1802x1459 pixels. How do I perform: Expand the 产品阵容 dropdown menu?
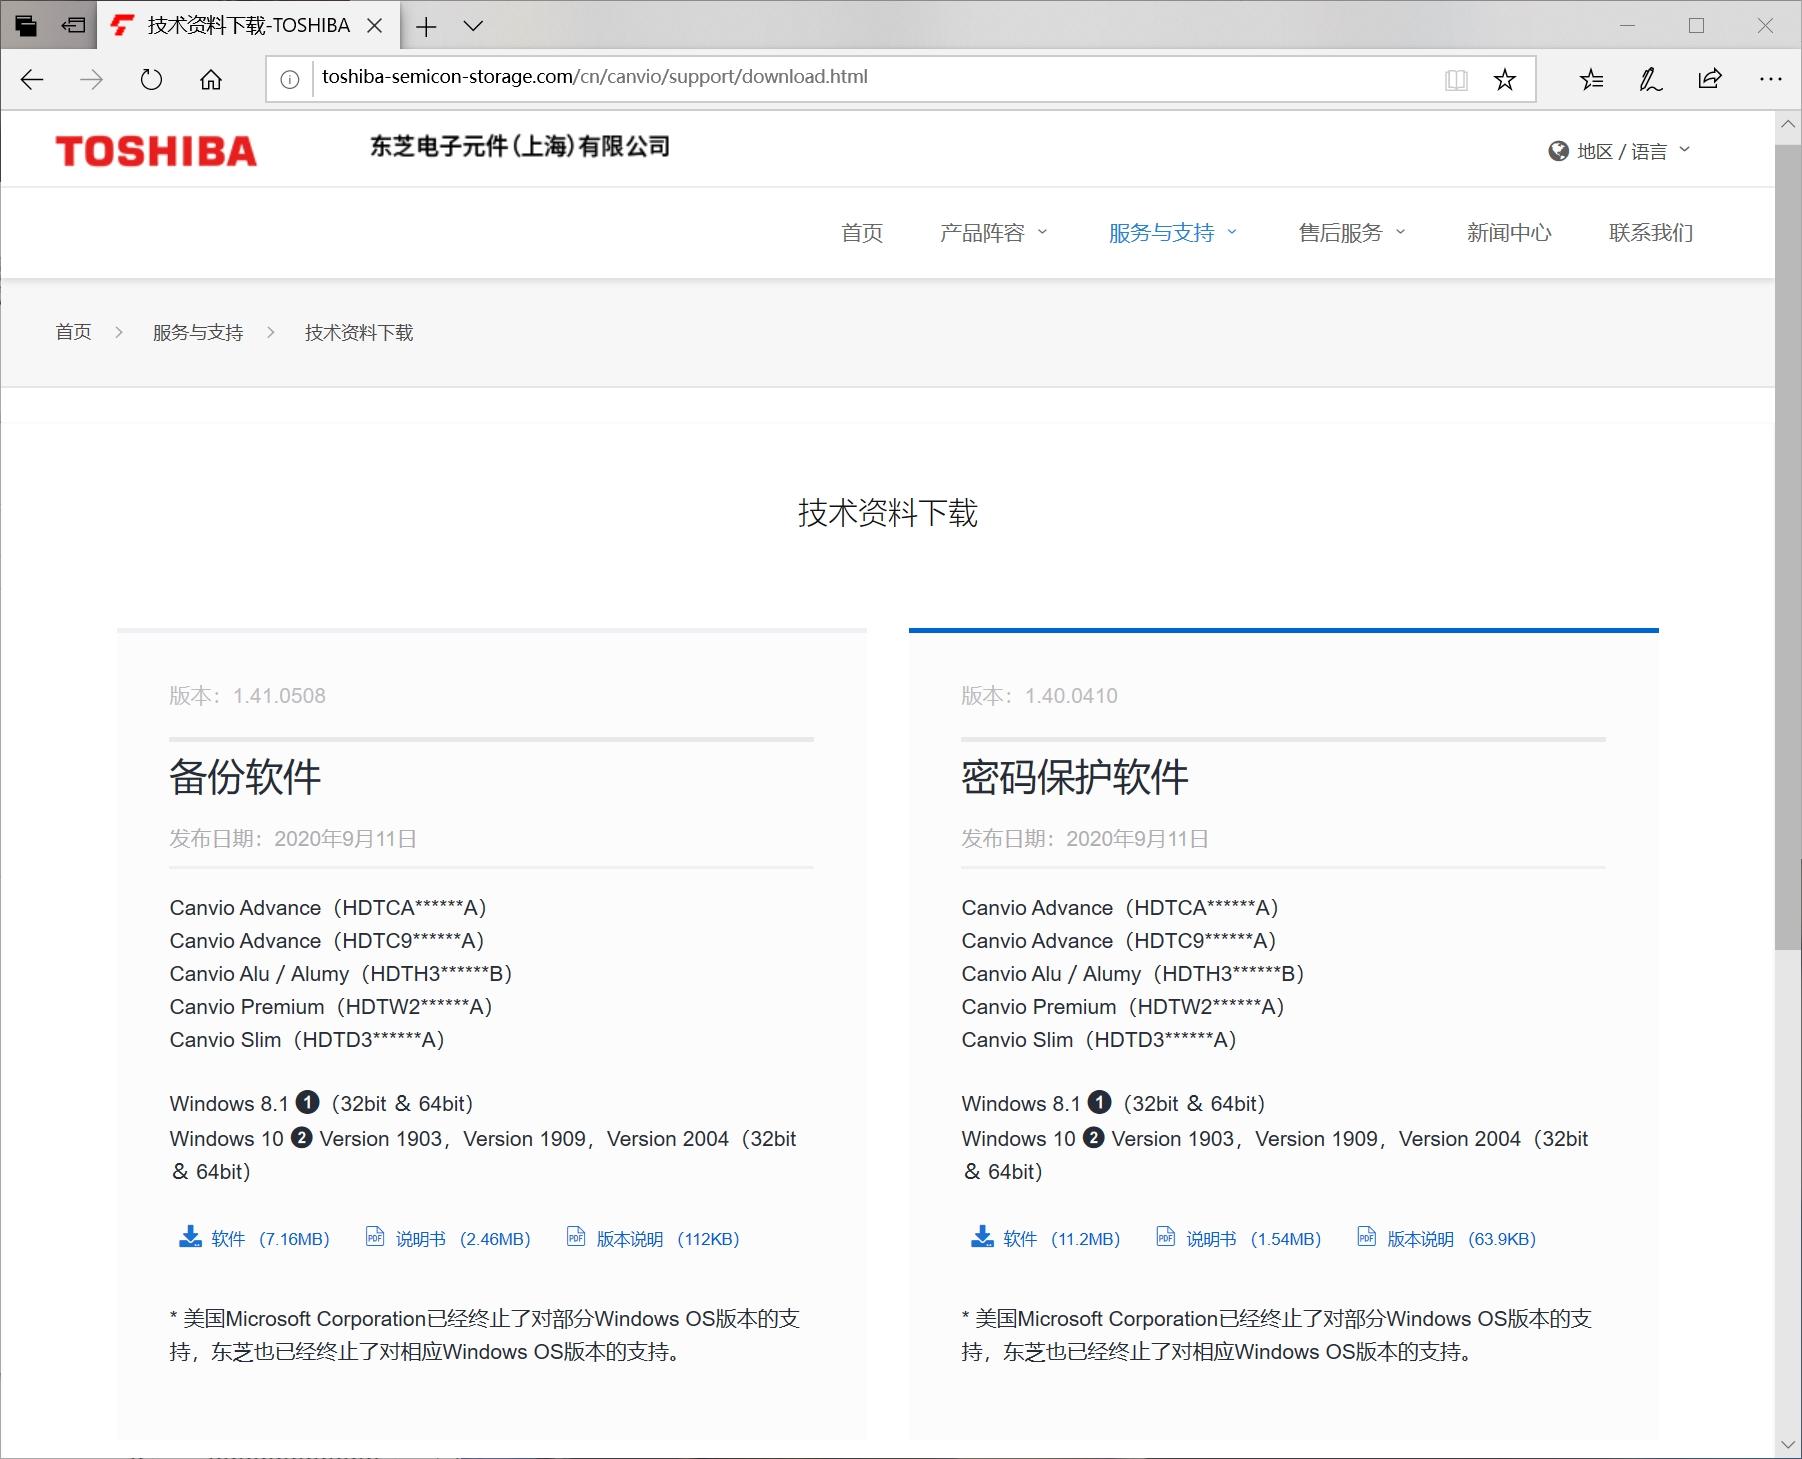(x=1044, y=233)
